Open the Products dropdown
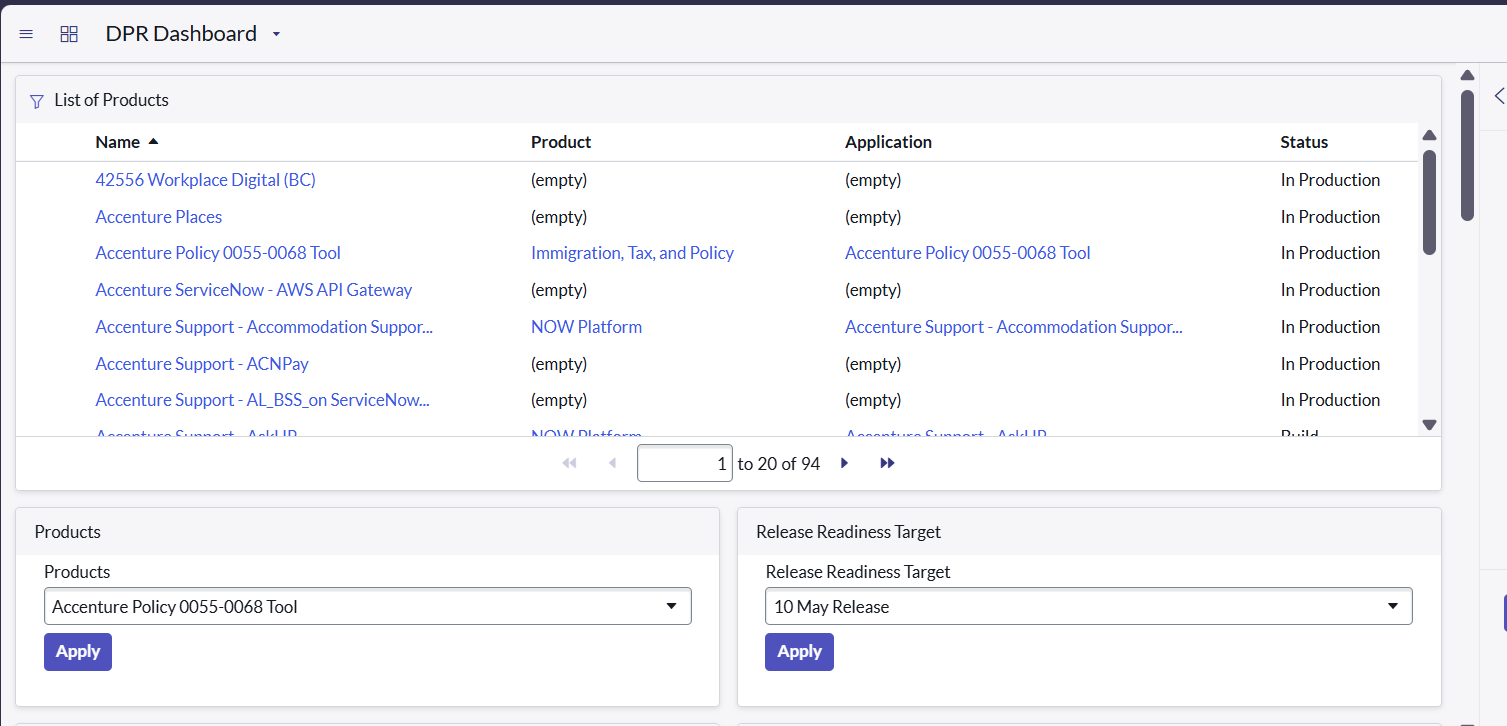This screenshot has height=726, width=1507. click(368, 606)
